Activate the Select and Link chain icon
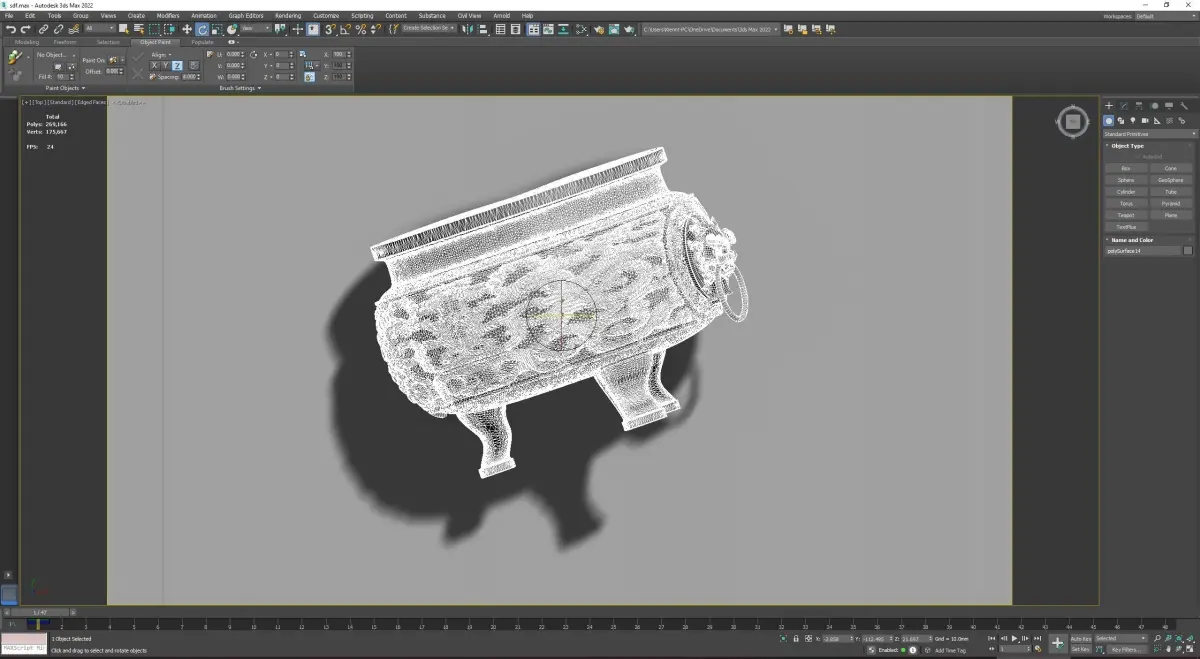 [43, 29]
